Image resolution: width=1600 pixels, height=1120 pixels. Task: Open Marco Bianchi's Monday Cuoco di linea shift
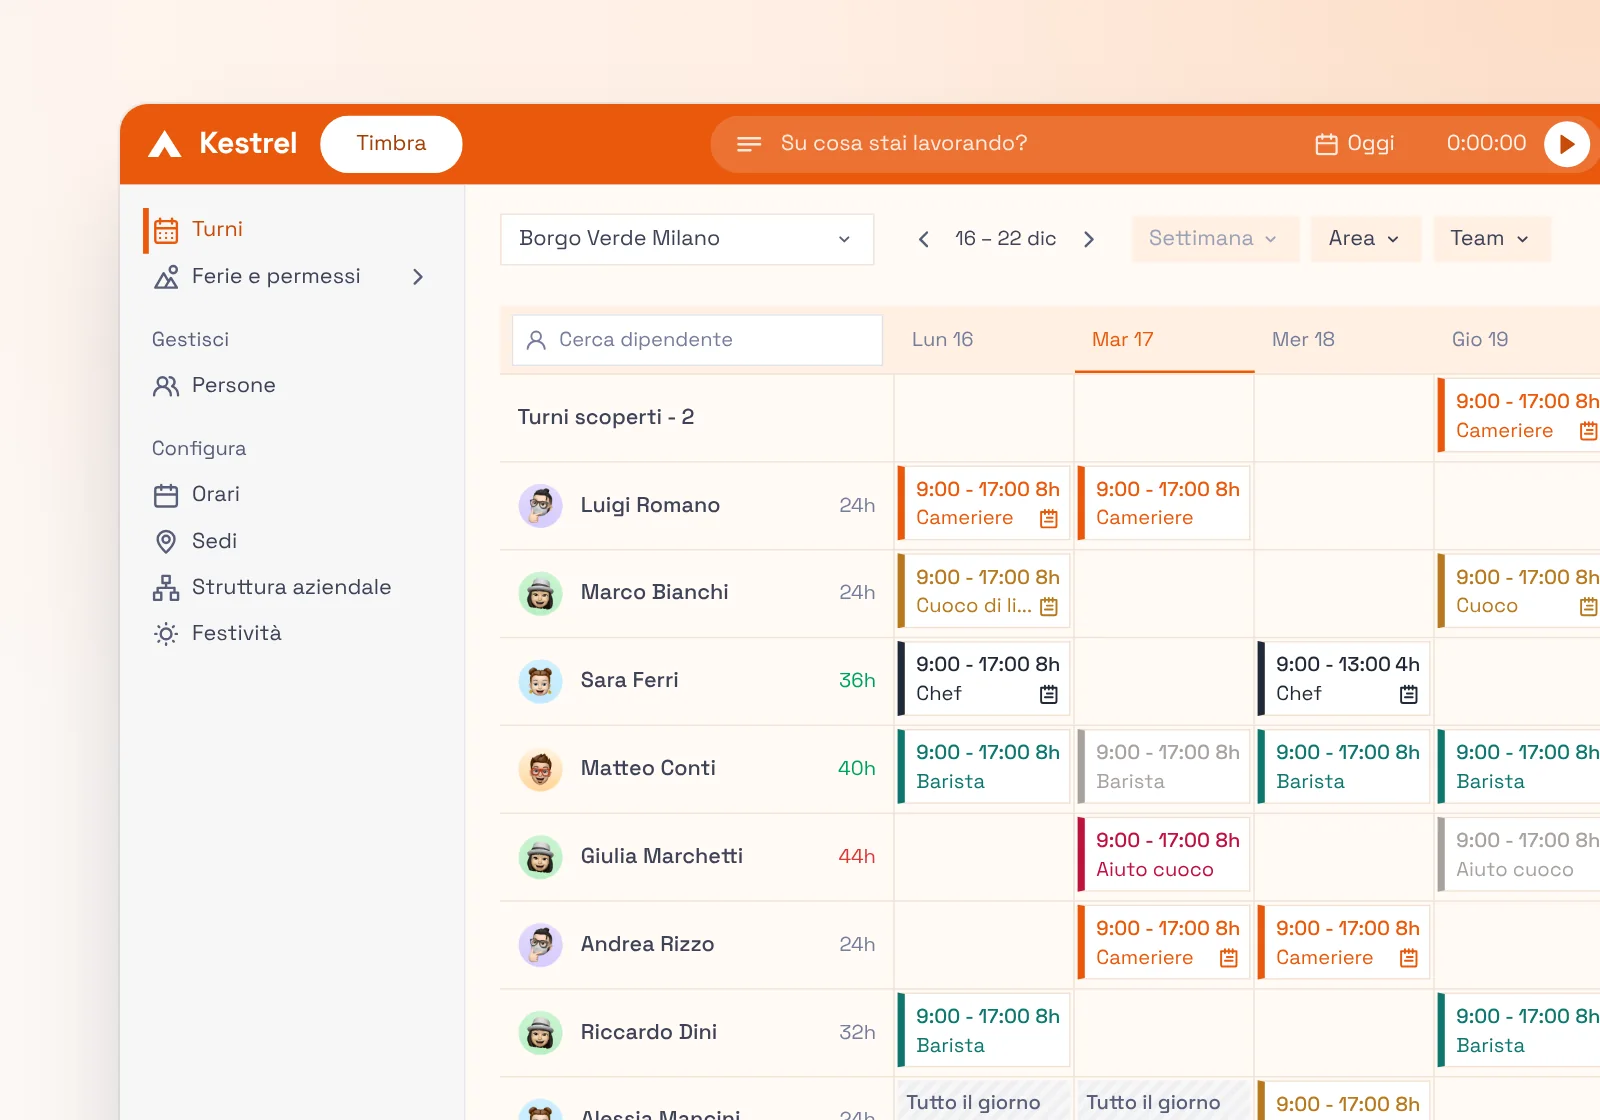[x=984, y=591]
